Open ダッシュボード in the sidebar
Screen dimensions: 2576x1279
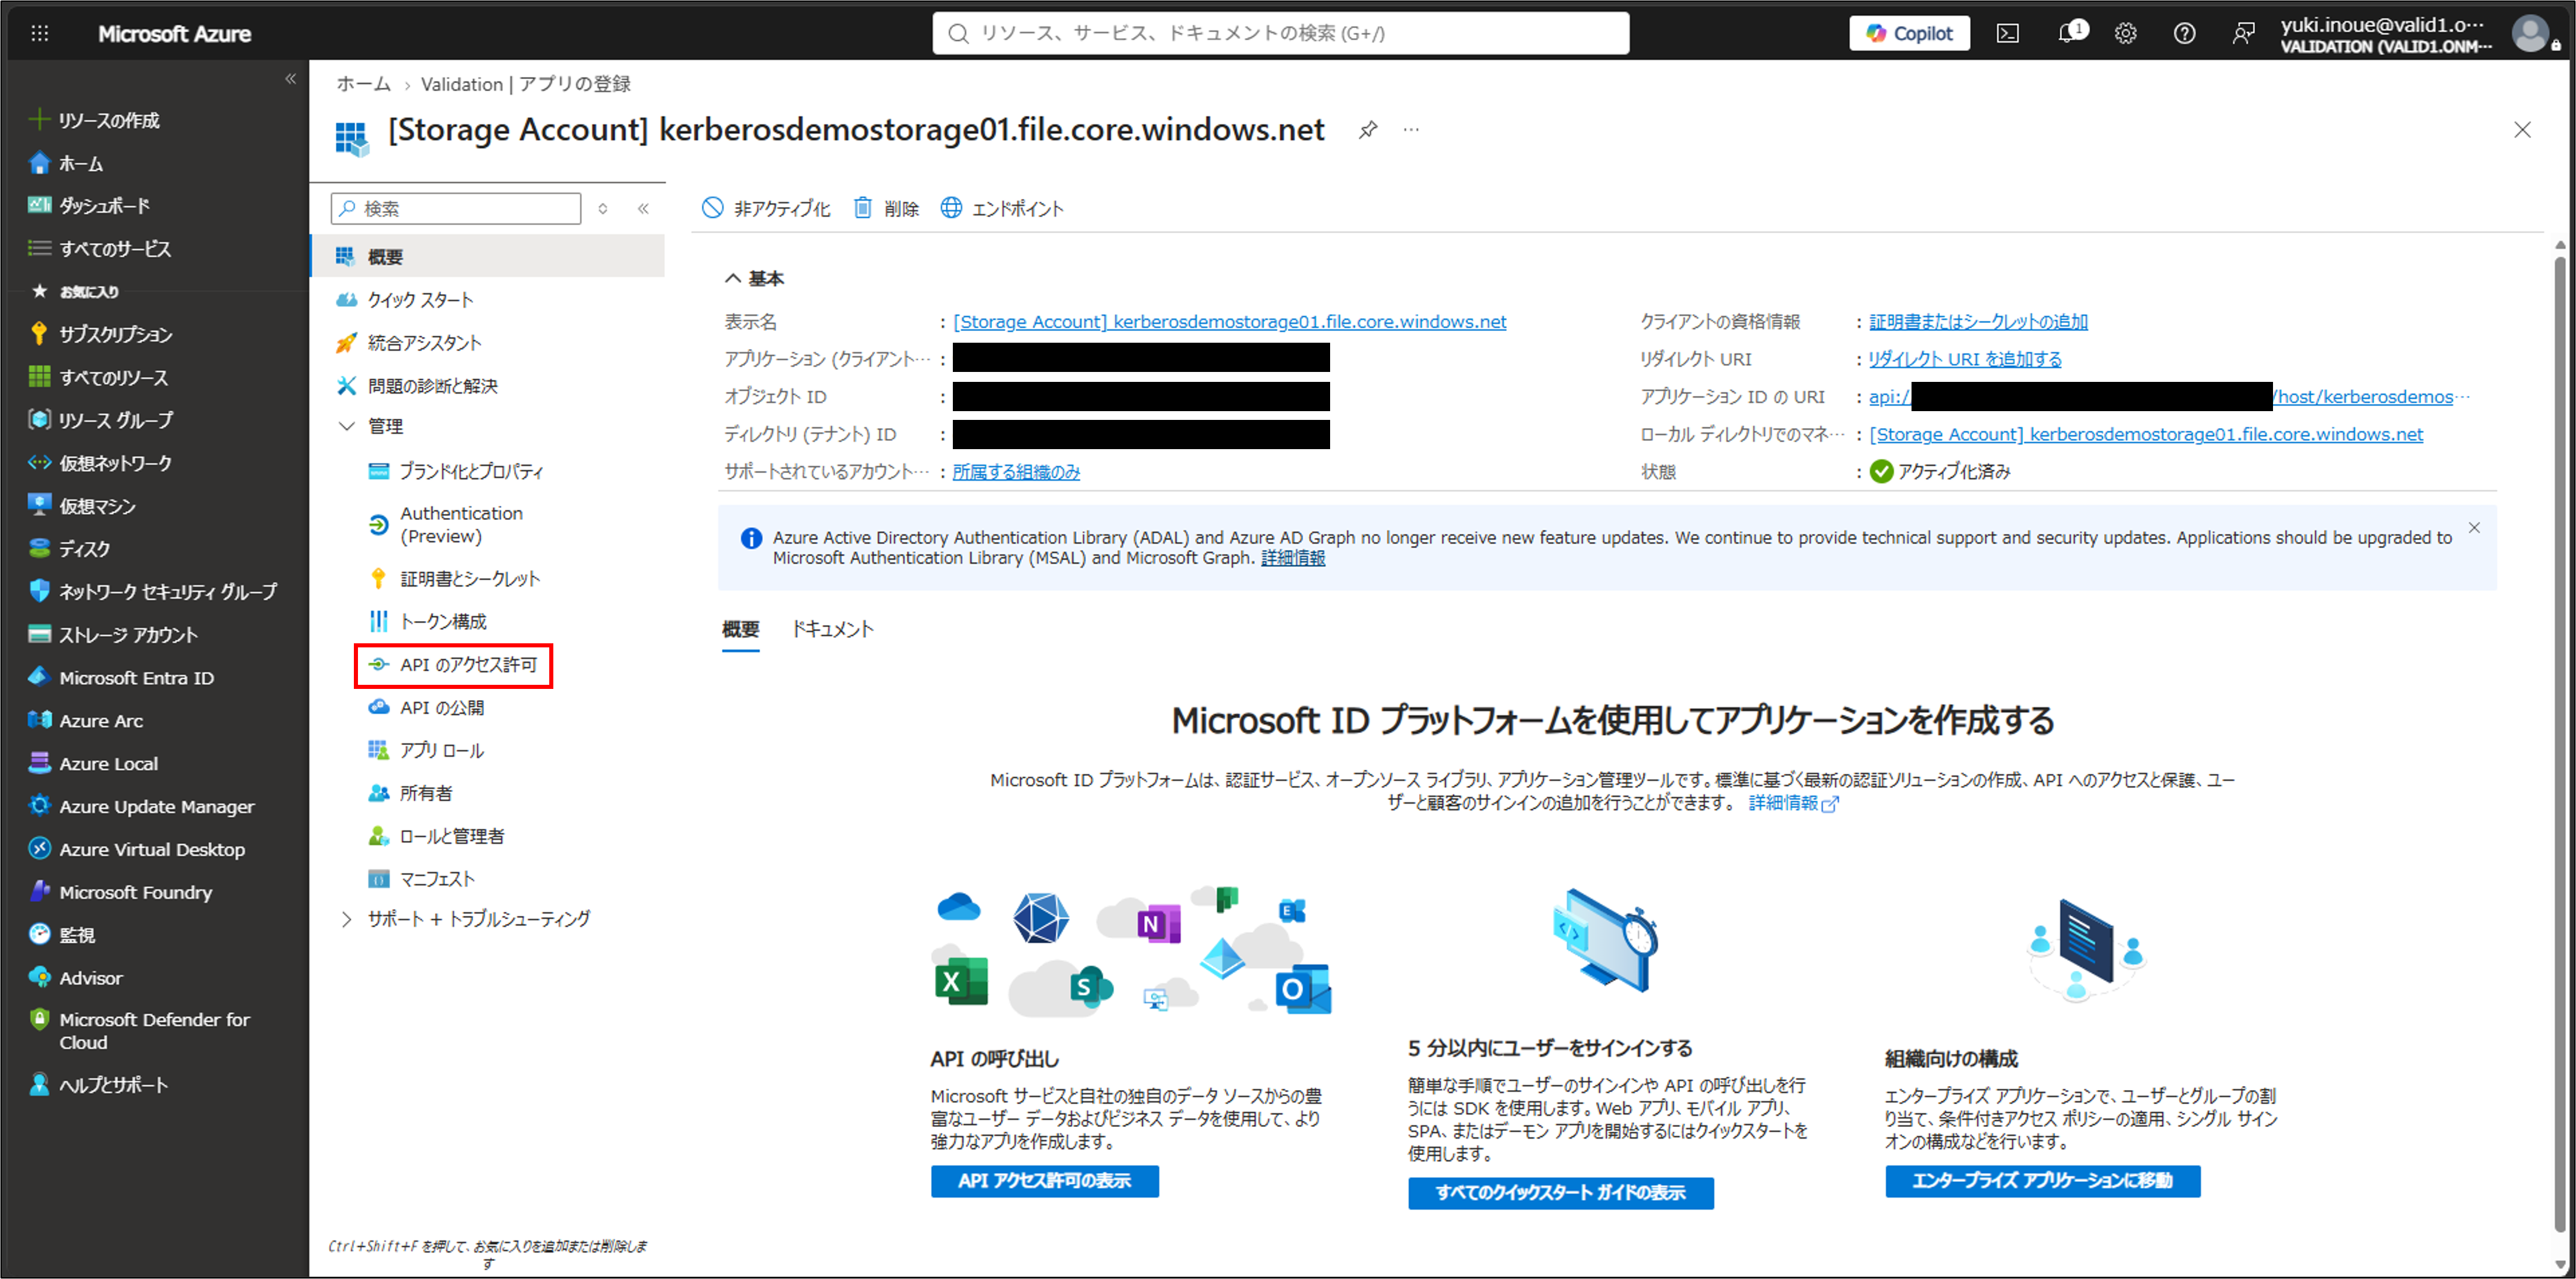(x=90, y=205)
